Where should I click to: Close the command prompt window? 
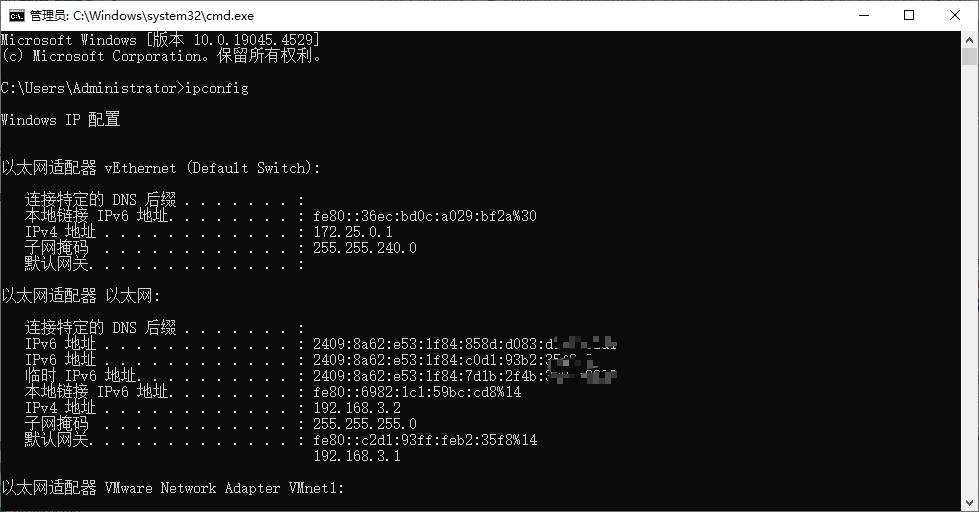click(x=955, y=15)
